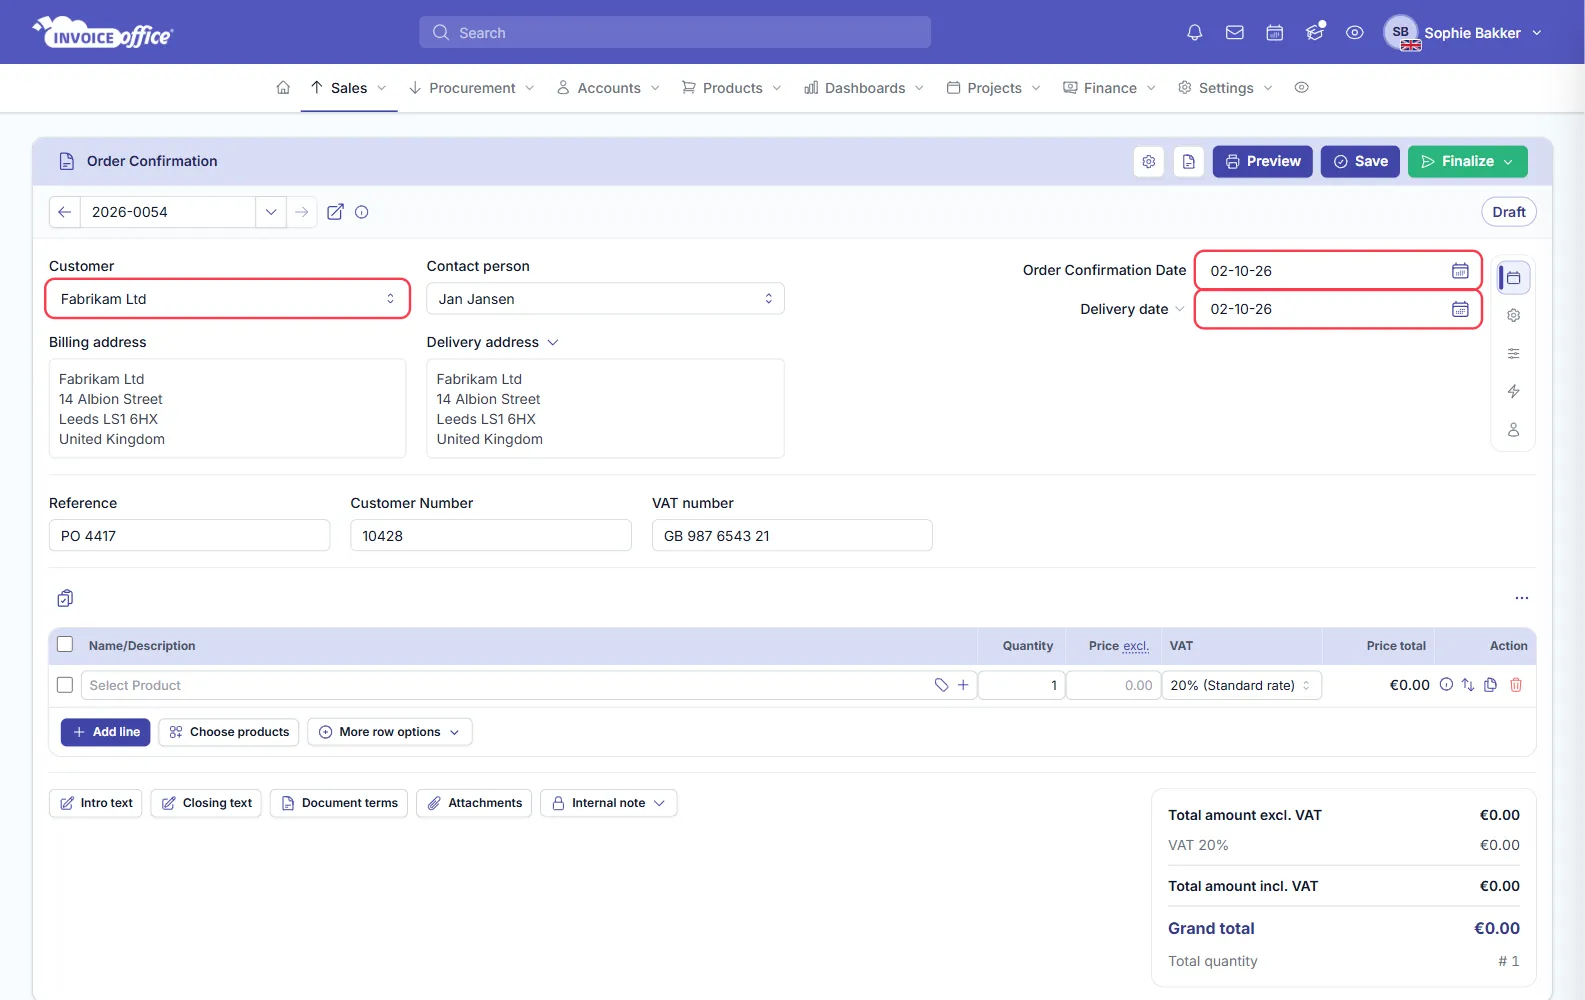Click the tag icon in product field
This screenshot has width=1585, height=1000.
(941, 685)
